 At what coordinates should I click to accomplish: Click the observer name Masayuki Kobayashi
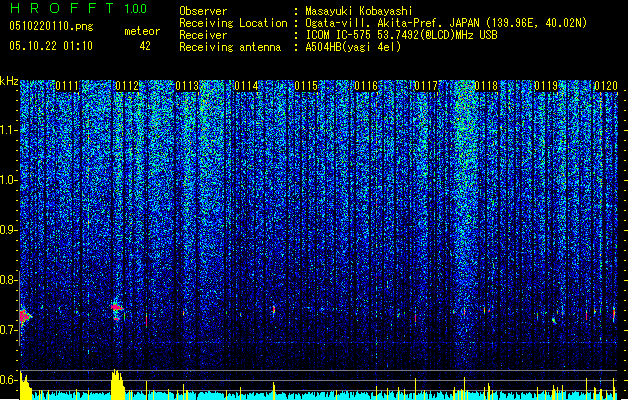pyautogui.click(x=359, y=11)
